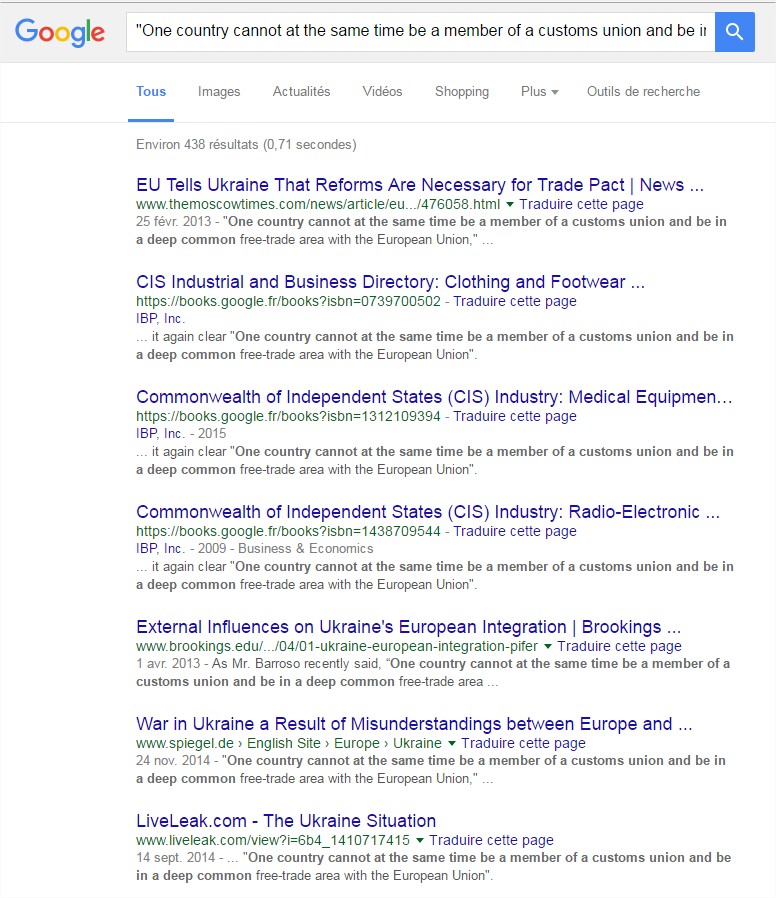Open the Actualités tab
The height and width of the screenshot is (898, 776).
pos(301,92)
